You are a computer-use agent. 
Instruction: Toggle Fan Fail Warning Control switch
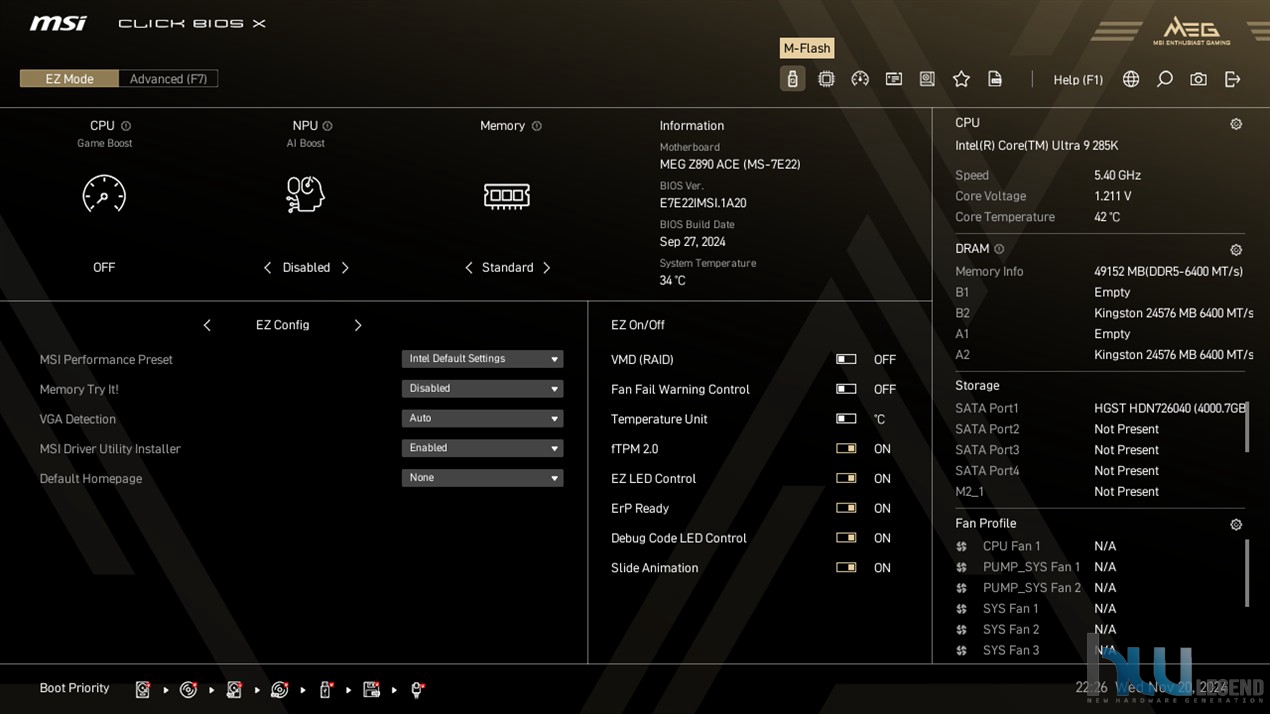[x=846, y=389]
